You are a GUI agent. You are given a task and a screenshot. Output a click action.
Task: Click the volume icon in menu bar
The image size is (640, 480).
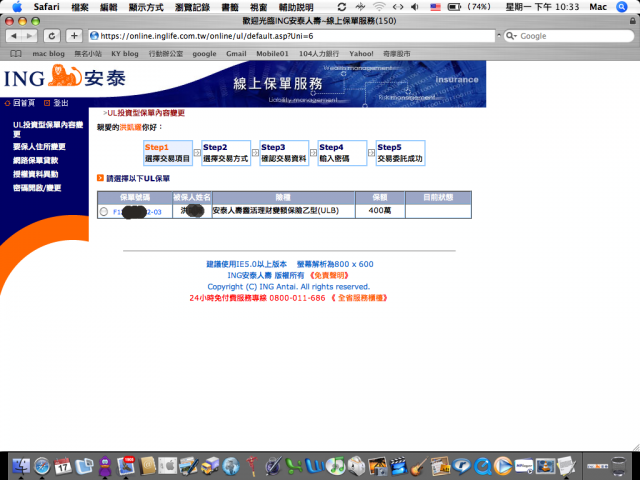coord(415,7)
